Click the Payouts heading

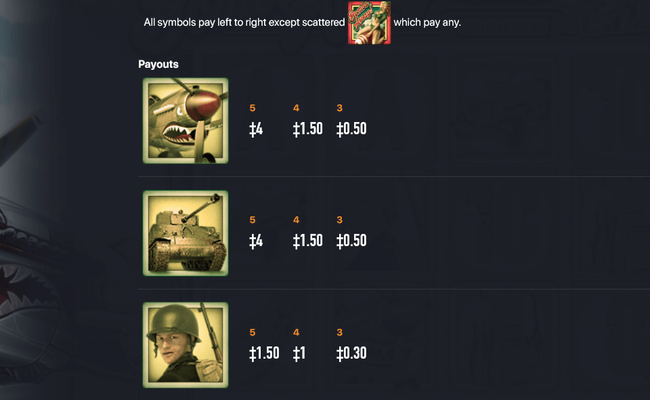pyautogui.click(x=158, y=64)
